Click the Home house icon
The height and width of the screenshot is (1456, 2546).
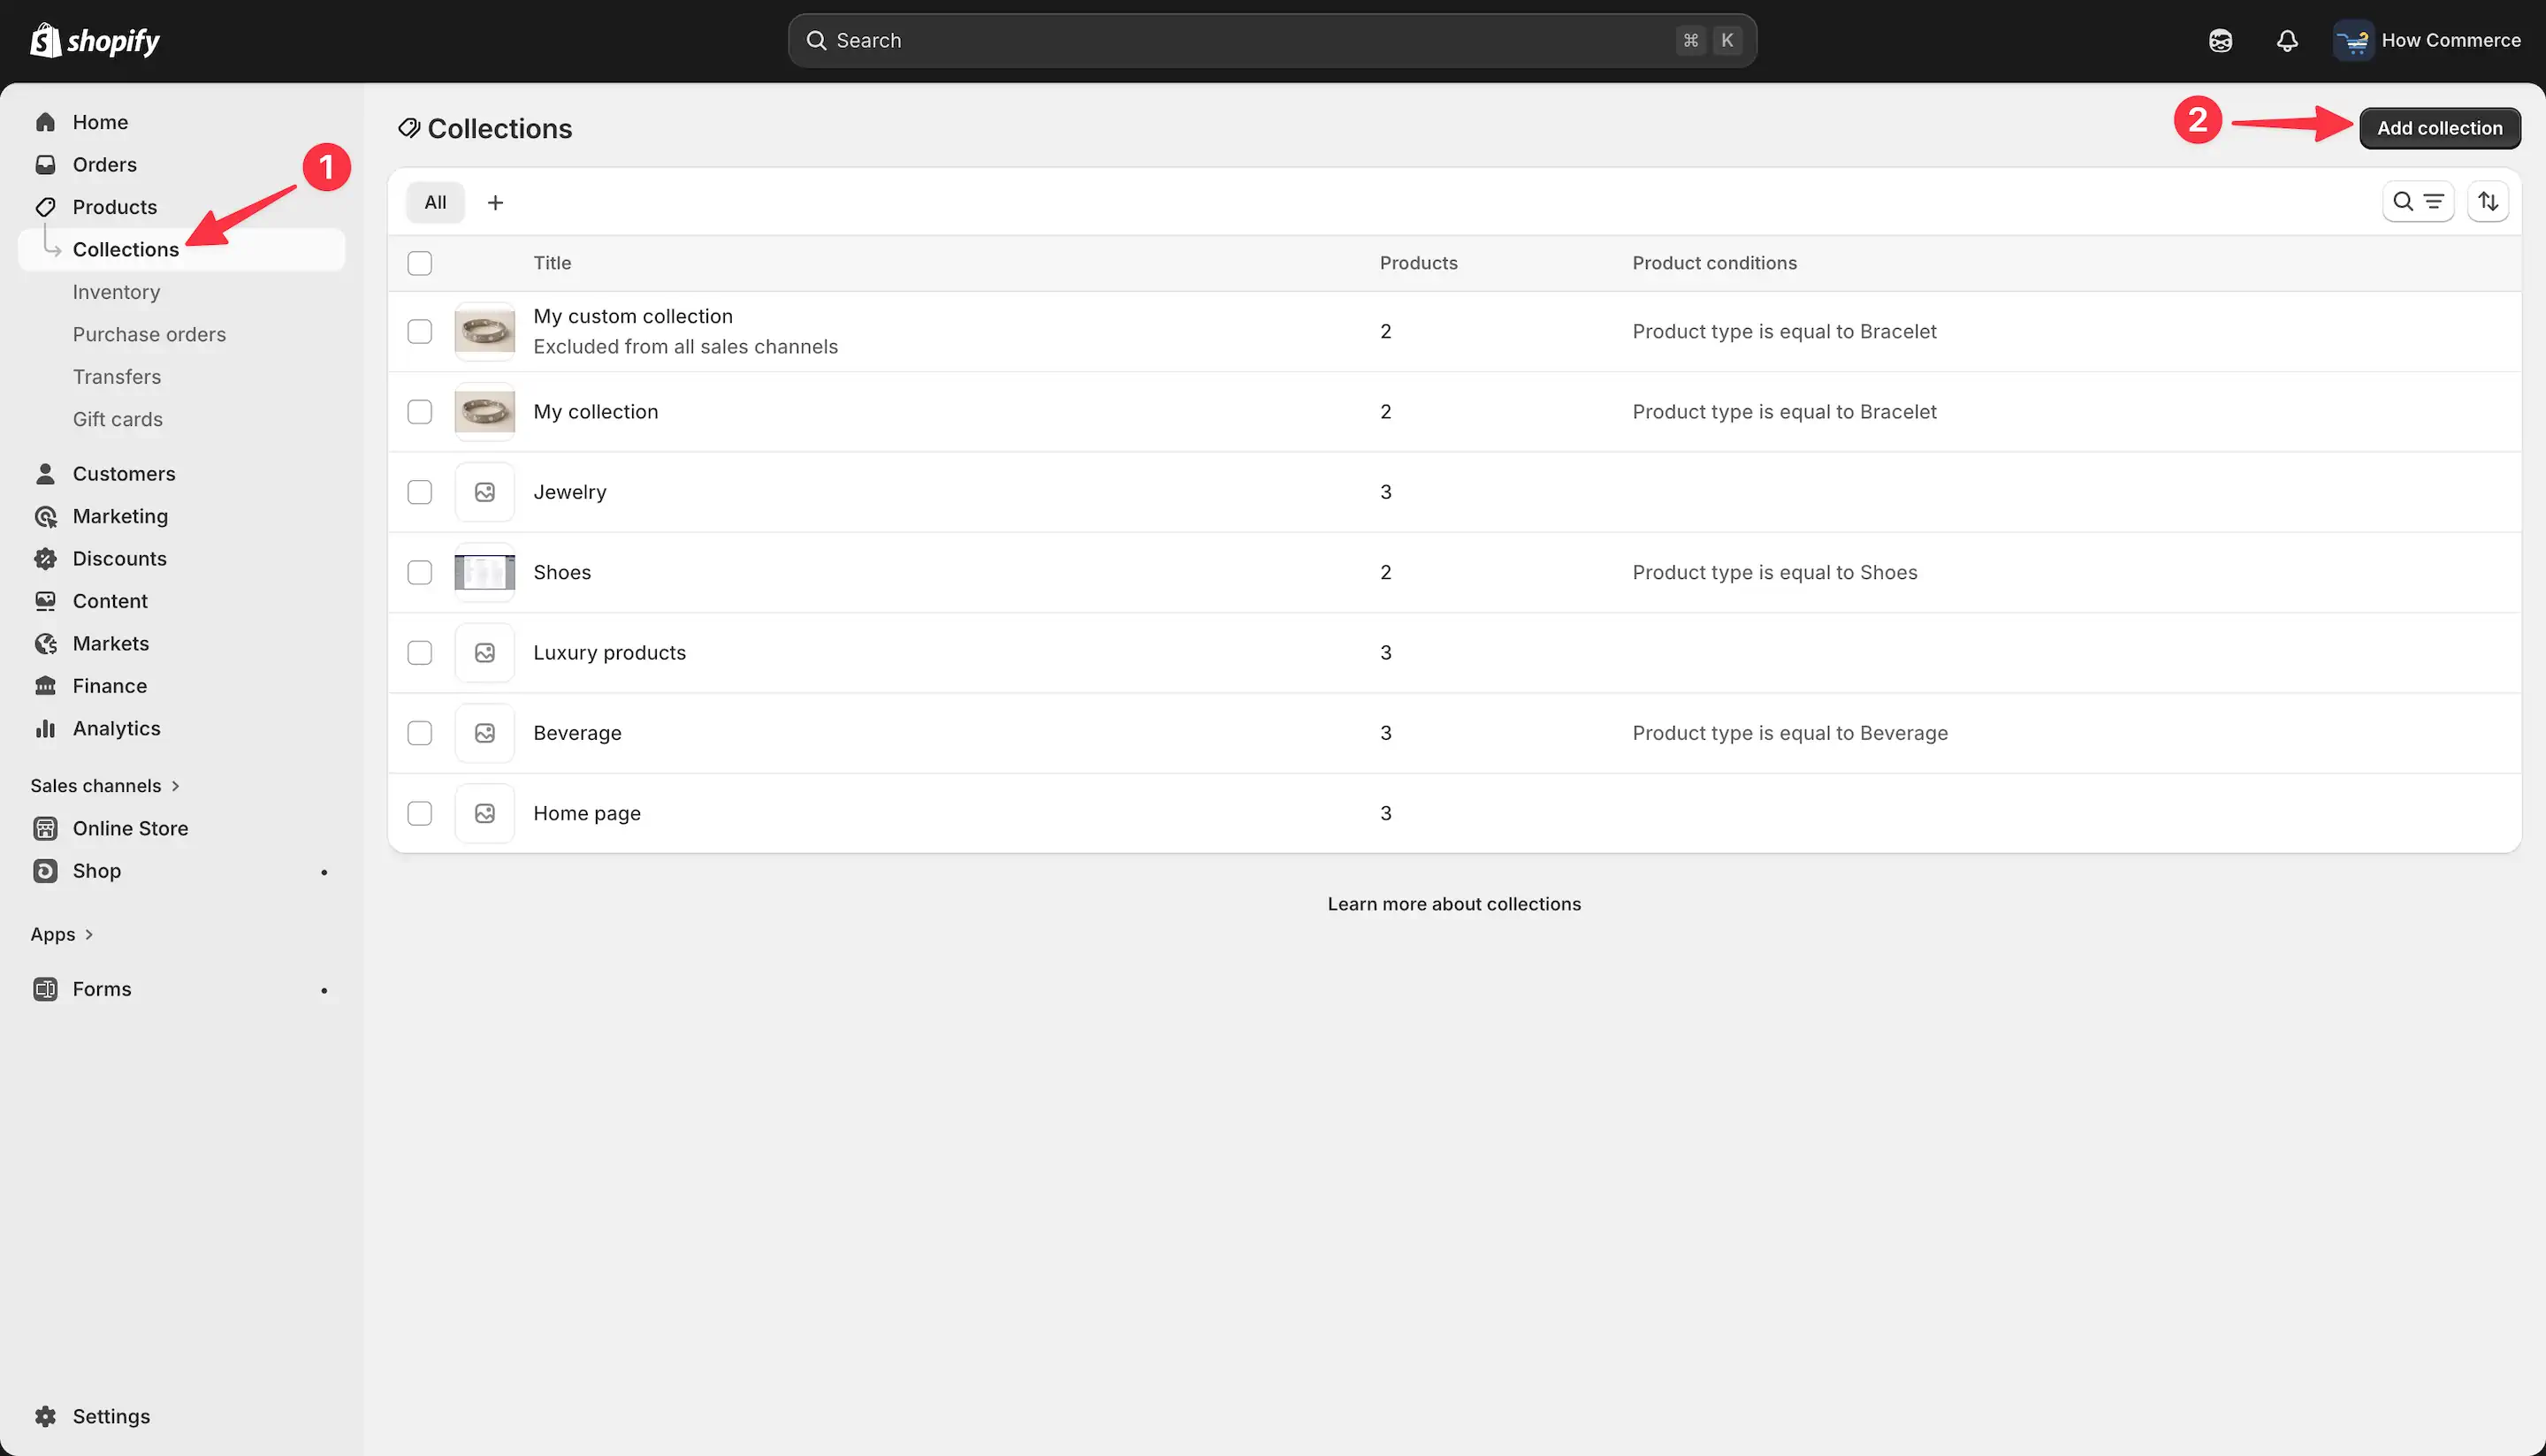click(45, 122)
